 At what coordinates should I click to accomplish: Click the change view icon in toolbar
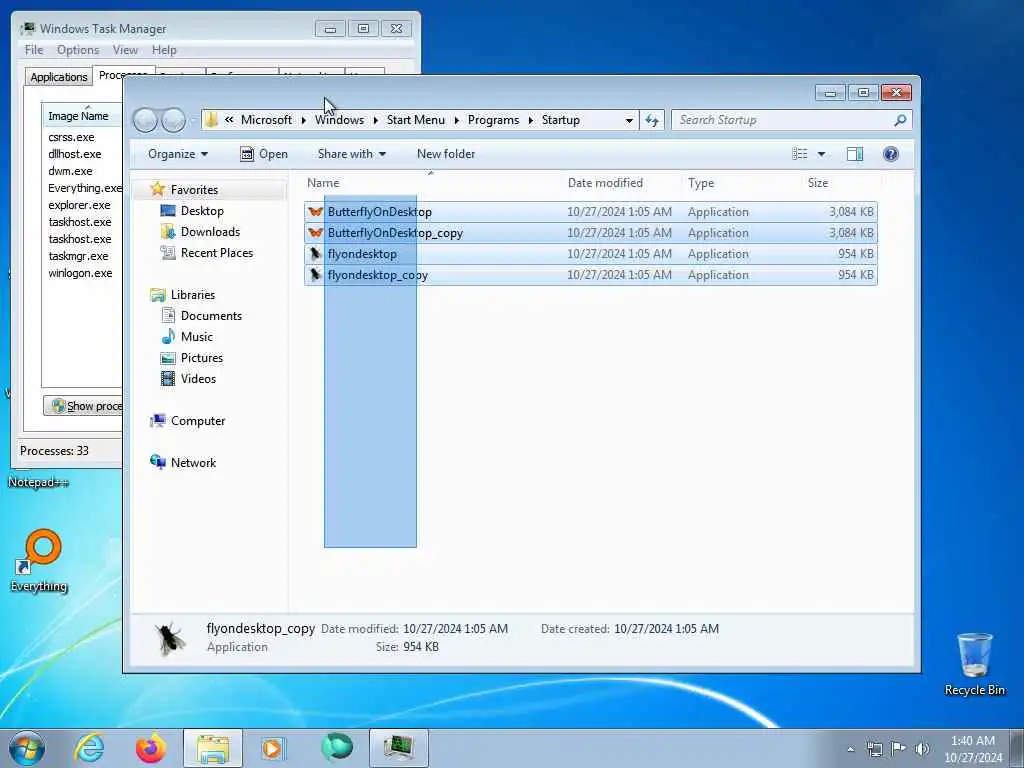coord(799,154)
